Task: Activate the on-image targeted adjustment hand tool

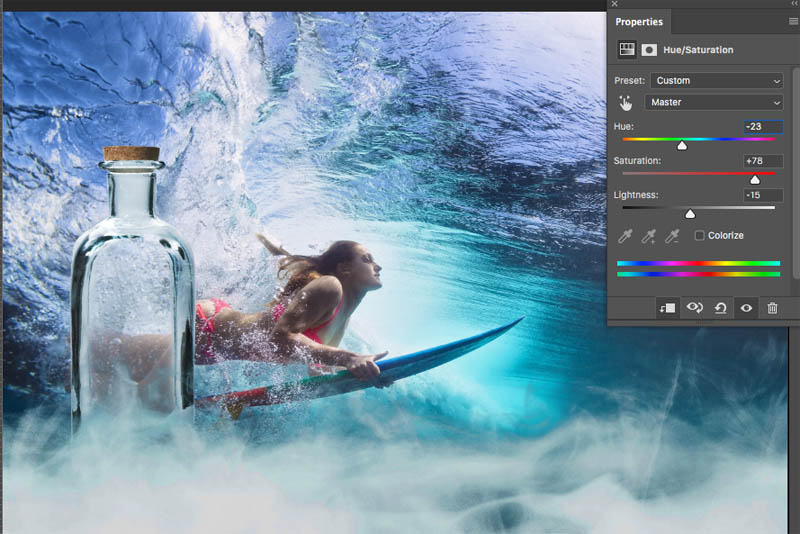Action: pyautogui.click(x=626, y=103)
